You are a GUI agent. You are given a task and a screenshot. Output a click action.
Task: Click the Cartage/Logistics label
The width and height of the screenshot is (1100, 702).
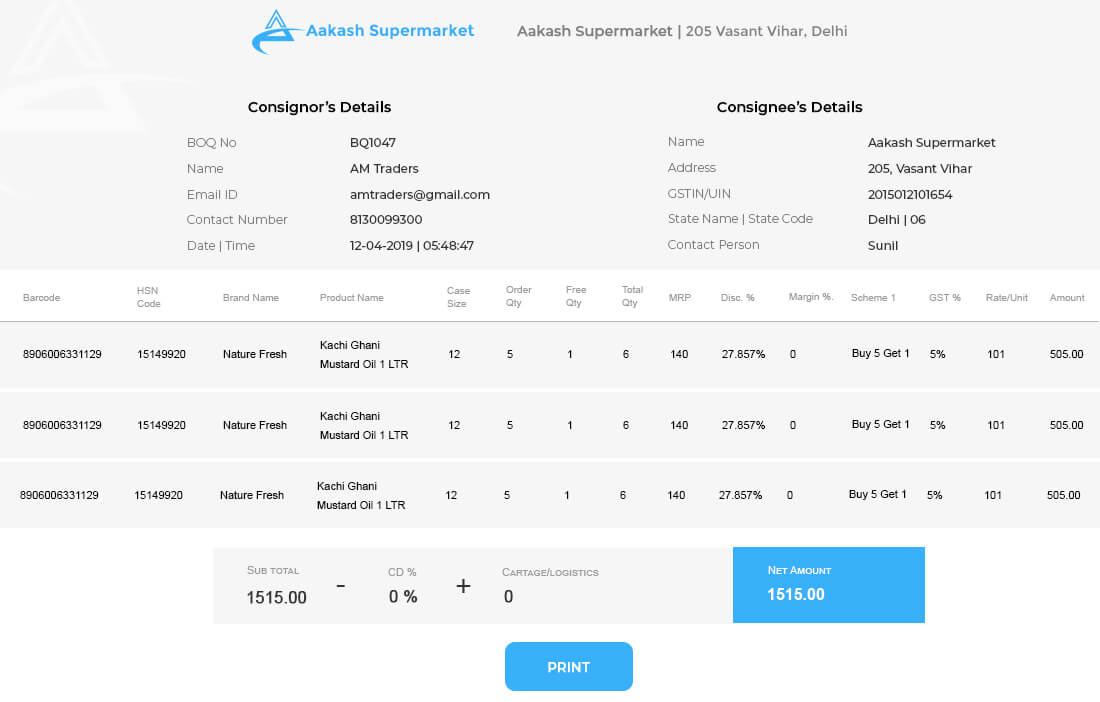[x=550, y=572]
